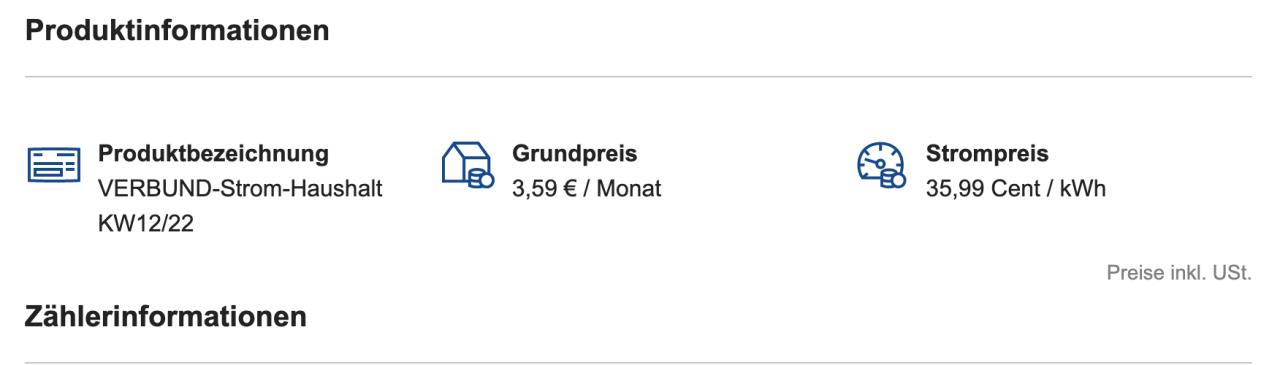Select the Zählerinformationen heading
The image size is (1280, 365).
[166, 318]
